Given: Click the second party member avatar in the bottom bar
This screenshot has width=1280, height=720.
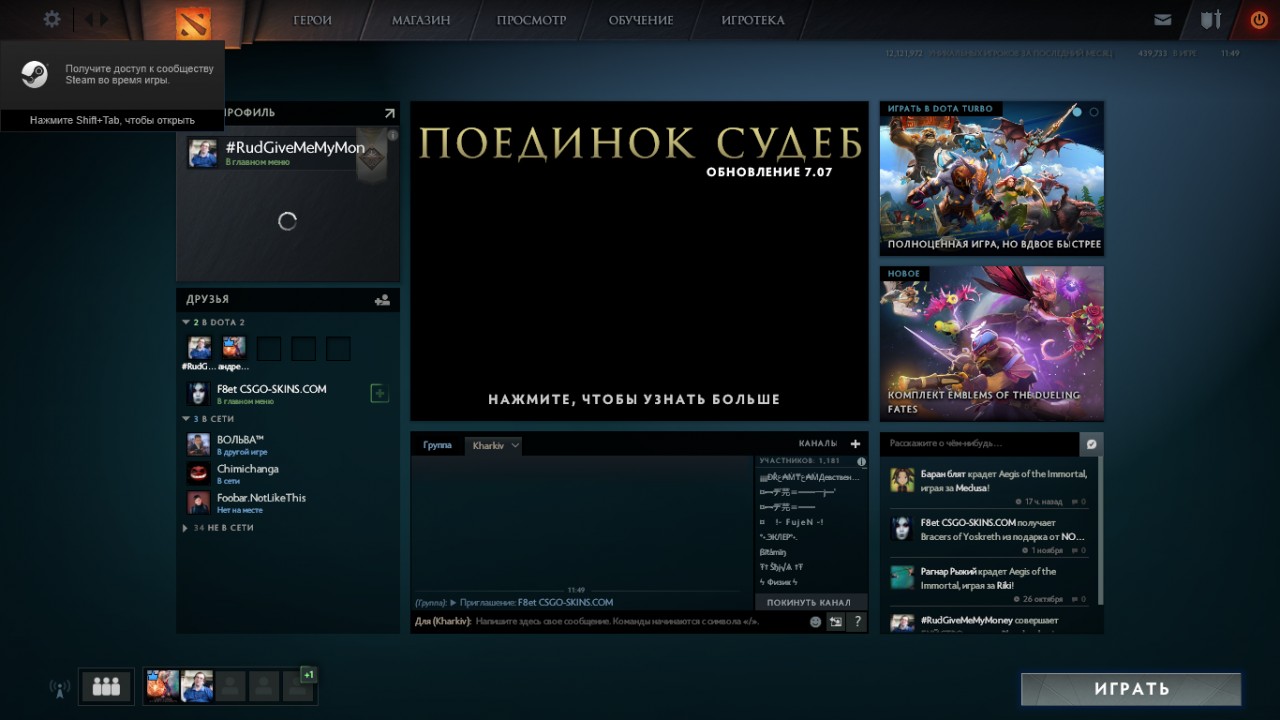Looking at the screenshot, I should (x=197, y=686).
